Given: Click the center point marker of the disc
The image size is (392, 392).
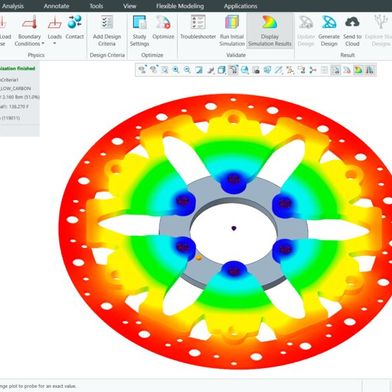Looking at the screenshot, I should (234, 228).
